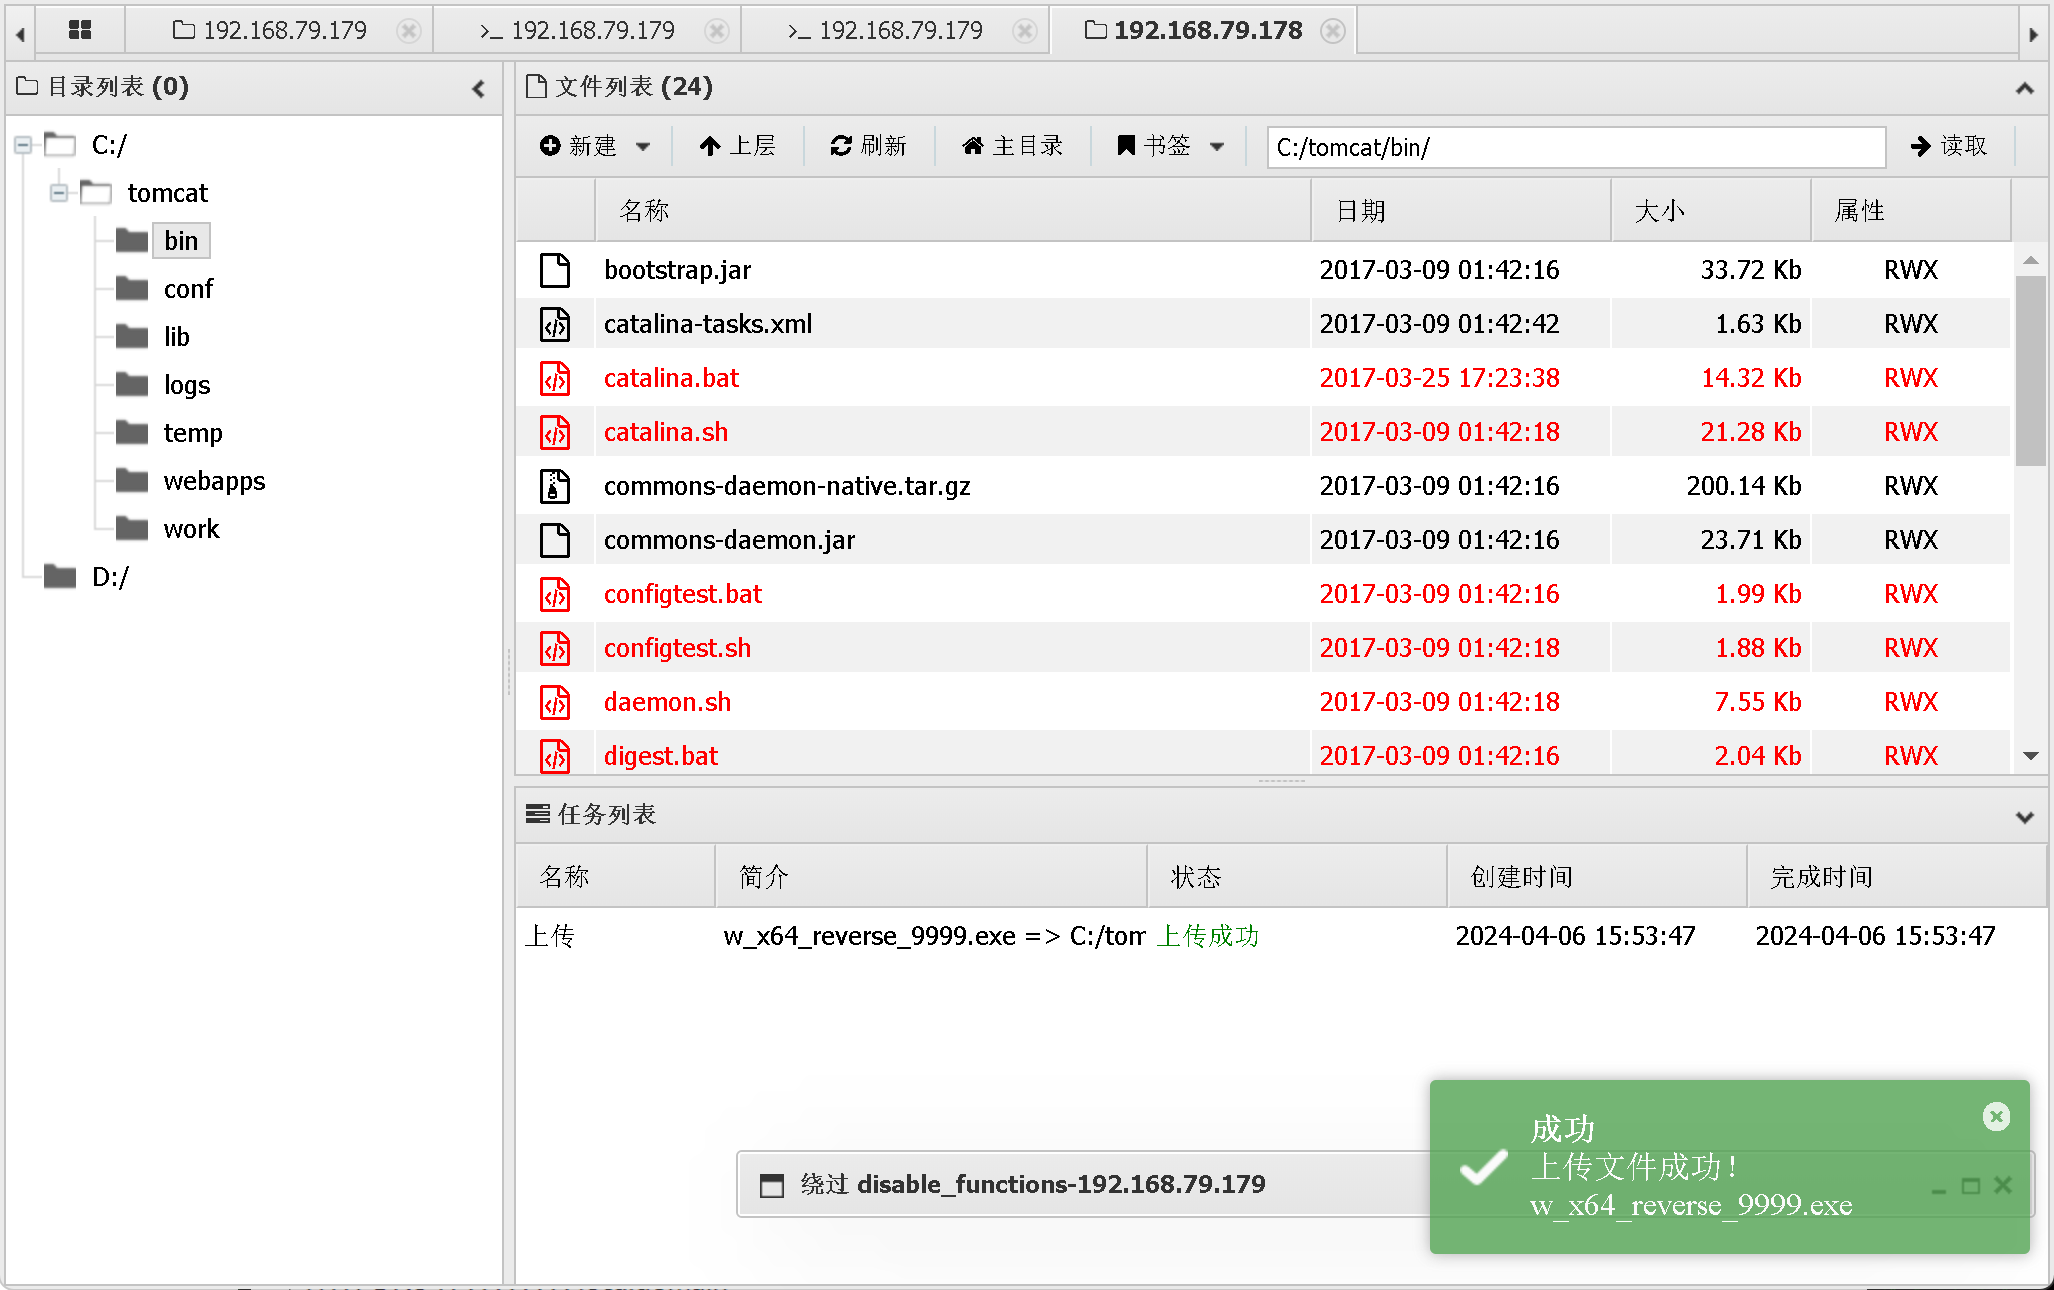Switch to first 192.168.79.179 file tab
Screen dimensions: 2054x1290
pyautogui.click(x=270, y=31)
